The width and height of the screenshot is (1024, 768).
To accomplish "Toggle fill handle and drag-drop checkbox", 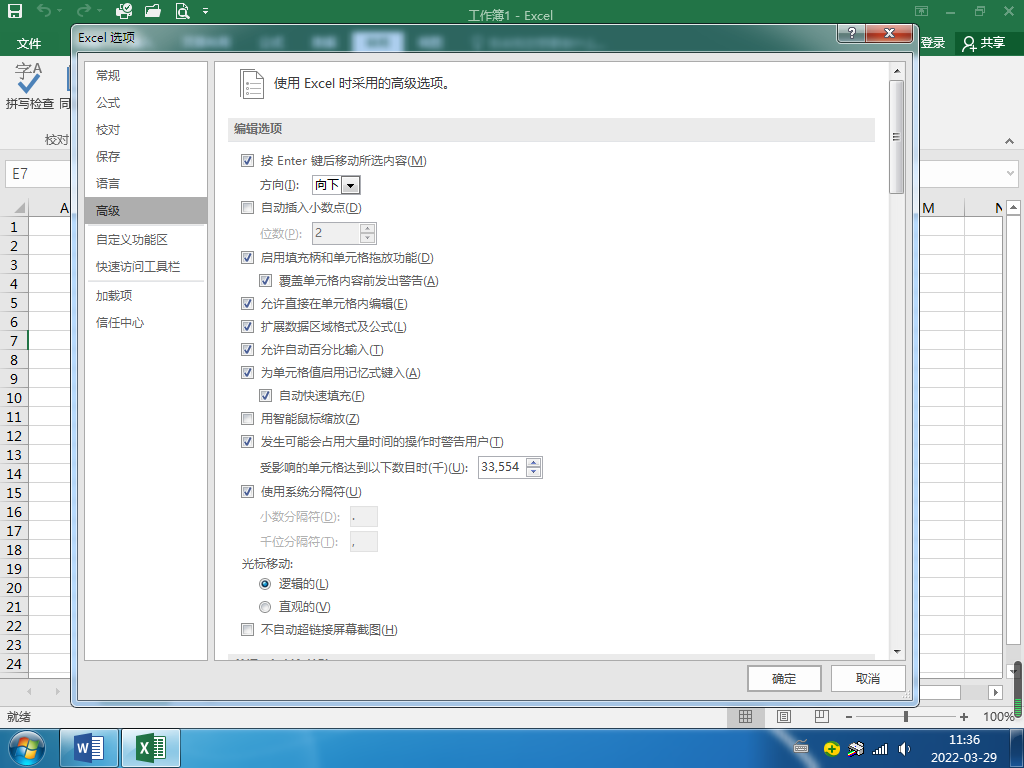I will (x=248, y=257).
